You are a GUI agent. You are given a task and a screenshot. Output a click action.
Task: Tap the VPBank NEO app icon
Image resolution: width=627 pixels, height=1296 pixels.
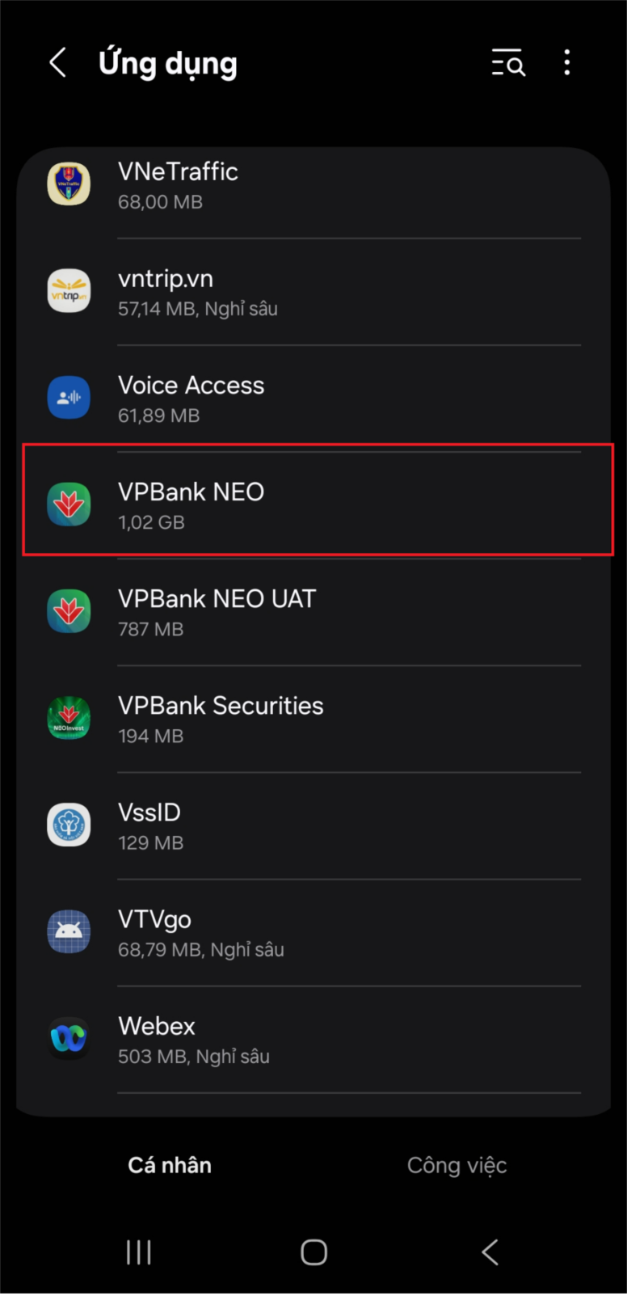pos(69,505)
